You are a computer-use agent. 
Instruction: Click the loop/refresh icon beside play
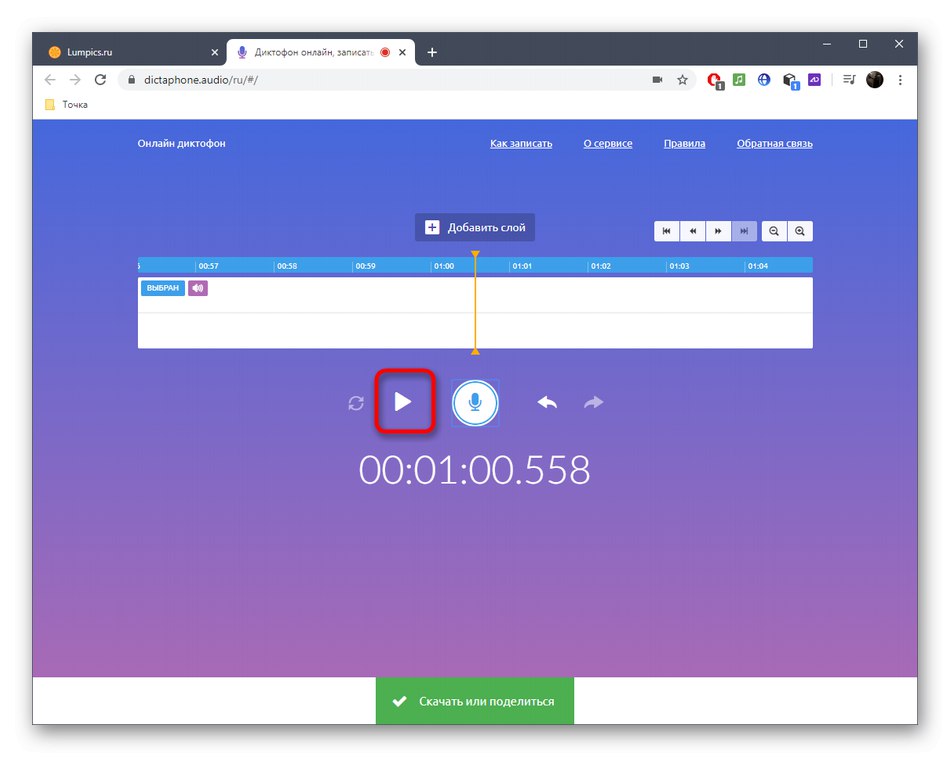pyautogui.click(x=356, y=403)
